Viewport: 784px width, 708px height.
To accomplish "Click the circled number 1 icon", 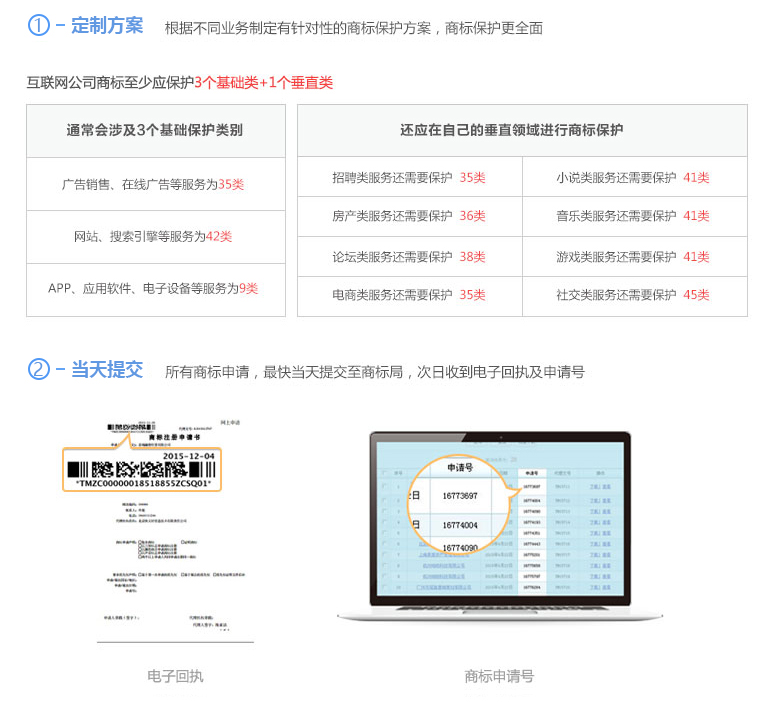I will (x=39, y=26).
